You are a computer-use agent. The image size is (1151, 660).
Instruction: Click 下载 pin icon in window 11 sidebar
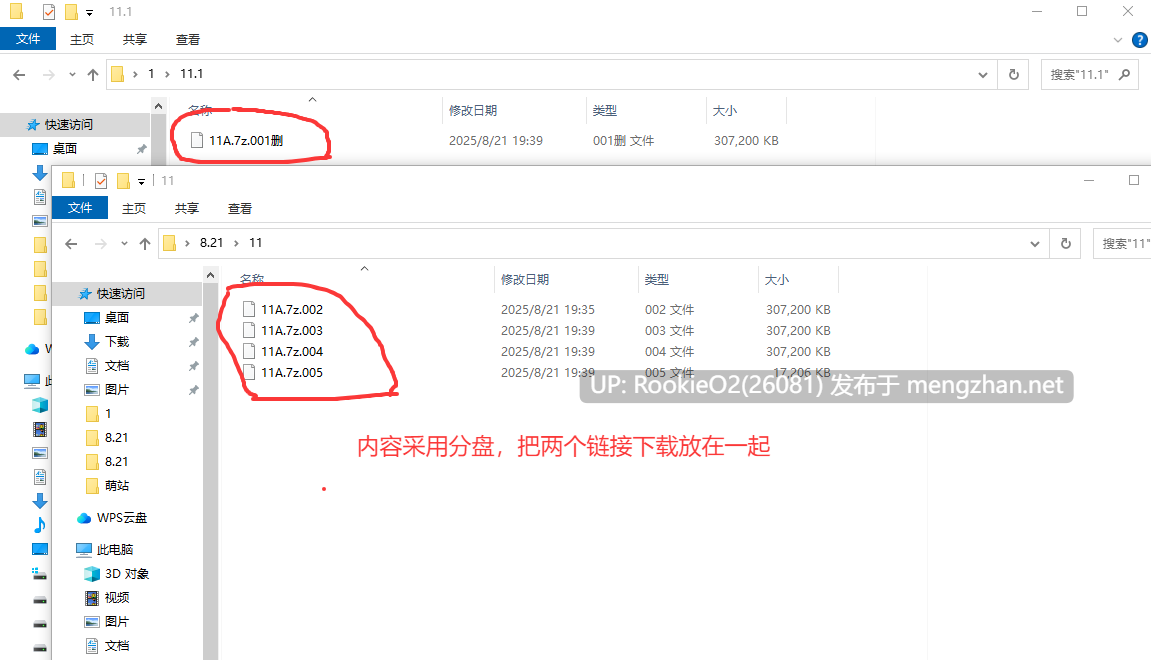tap(193, 342)
